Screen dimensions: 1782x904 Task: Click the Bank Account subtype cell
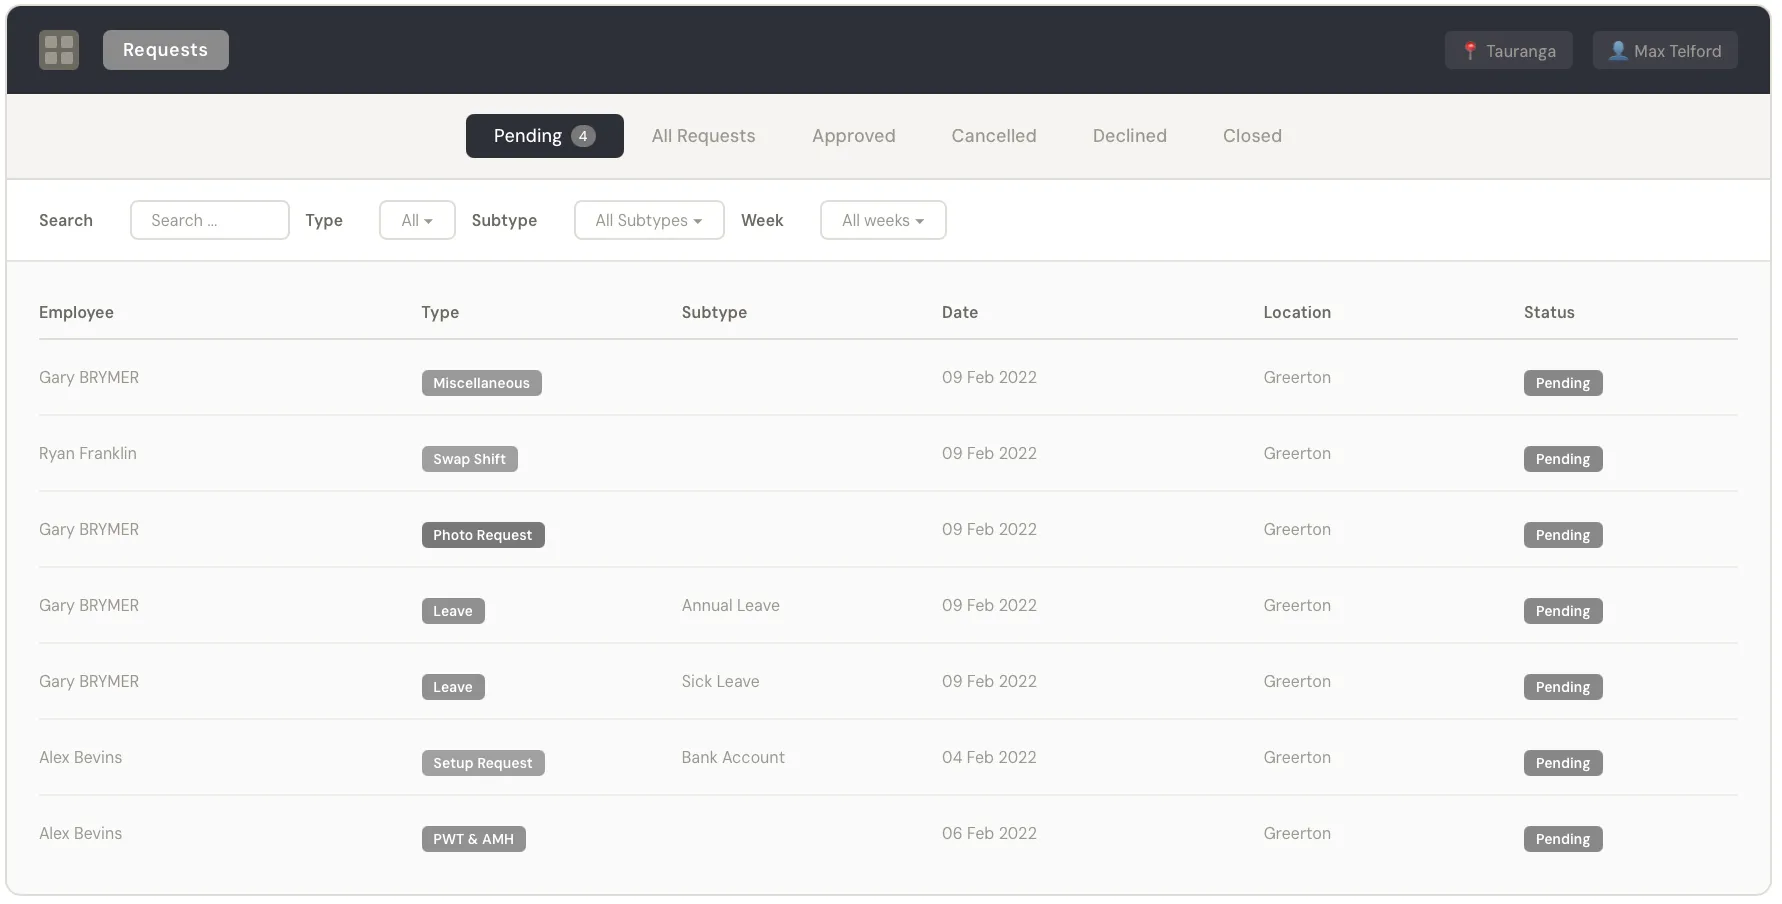733,757
